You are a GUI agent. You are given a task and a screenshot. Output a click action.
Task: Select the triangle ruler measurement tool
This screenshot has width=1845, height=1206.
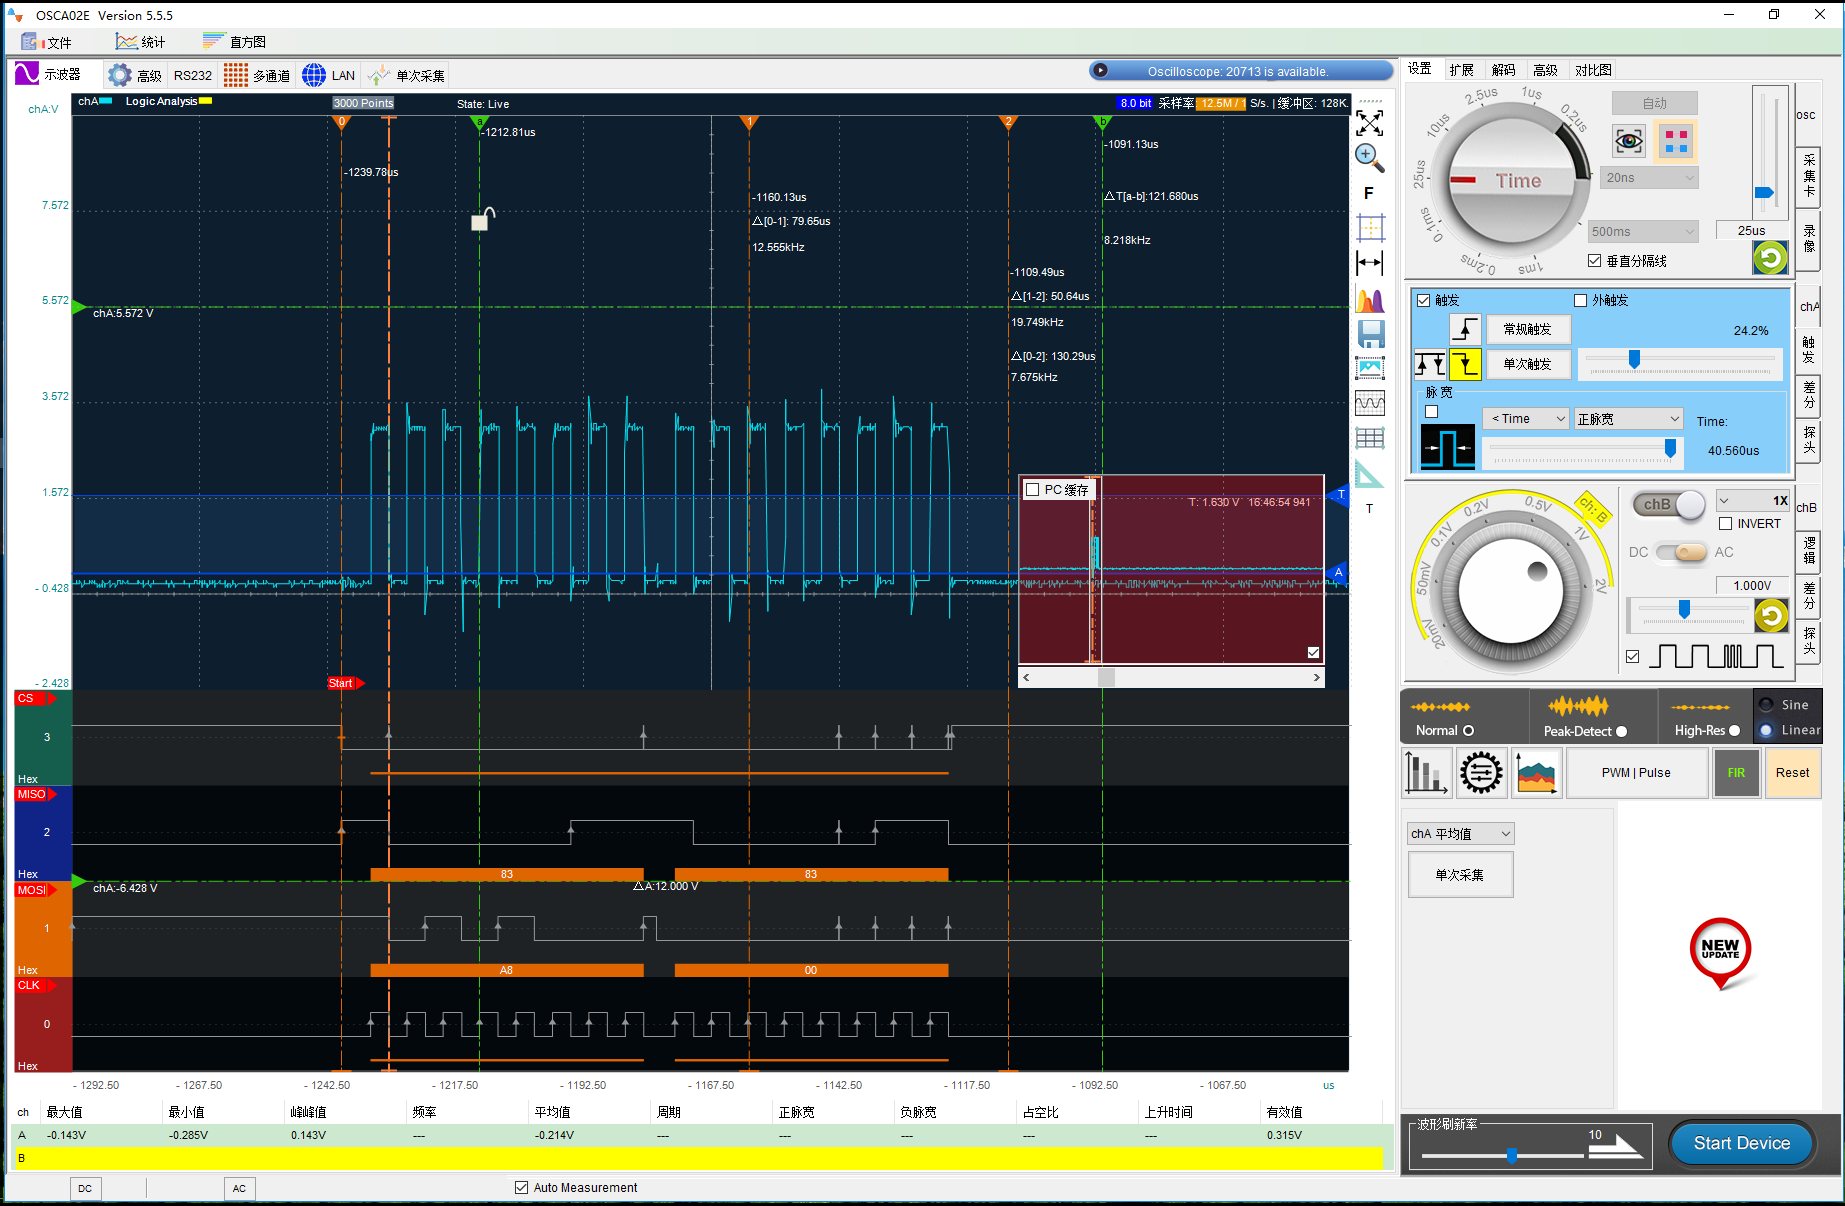[1370, 472]
